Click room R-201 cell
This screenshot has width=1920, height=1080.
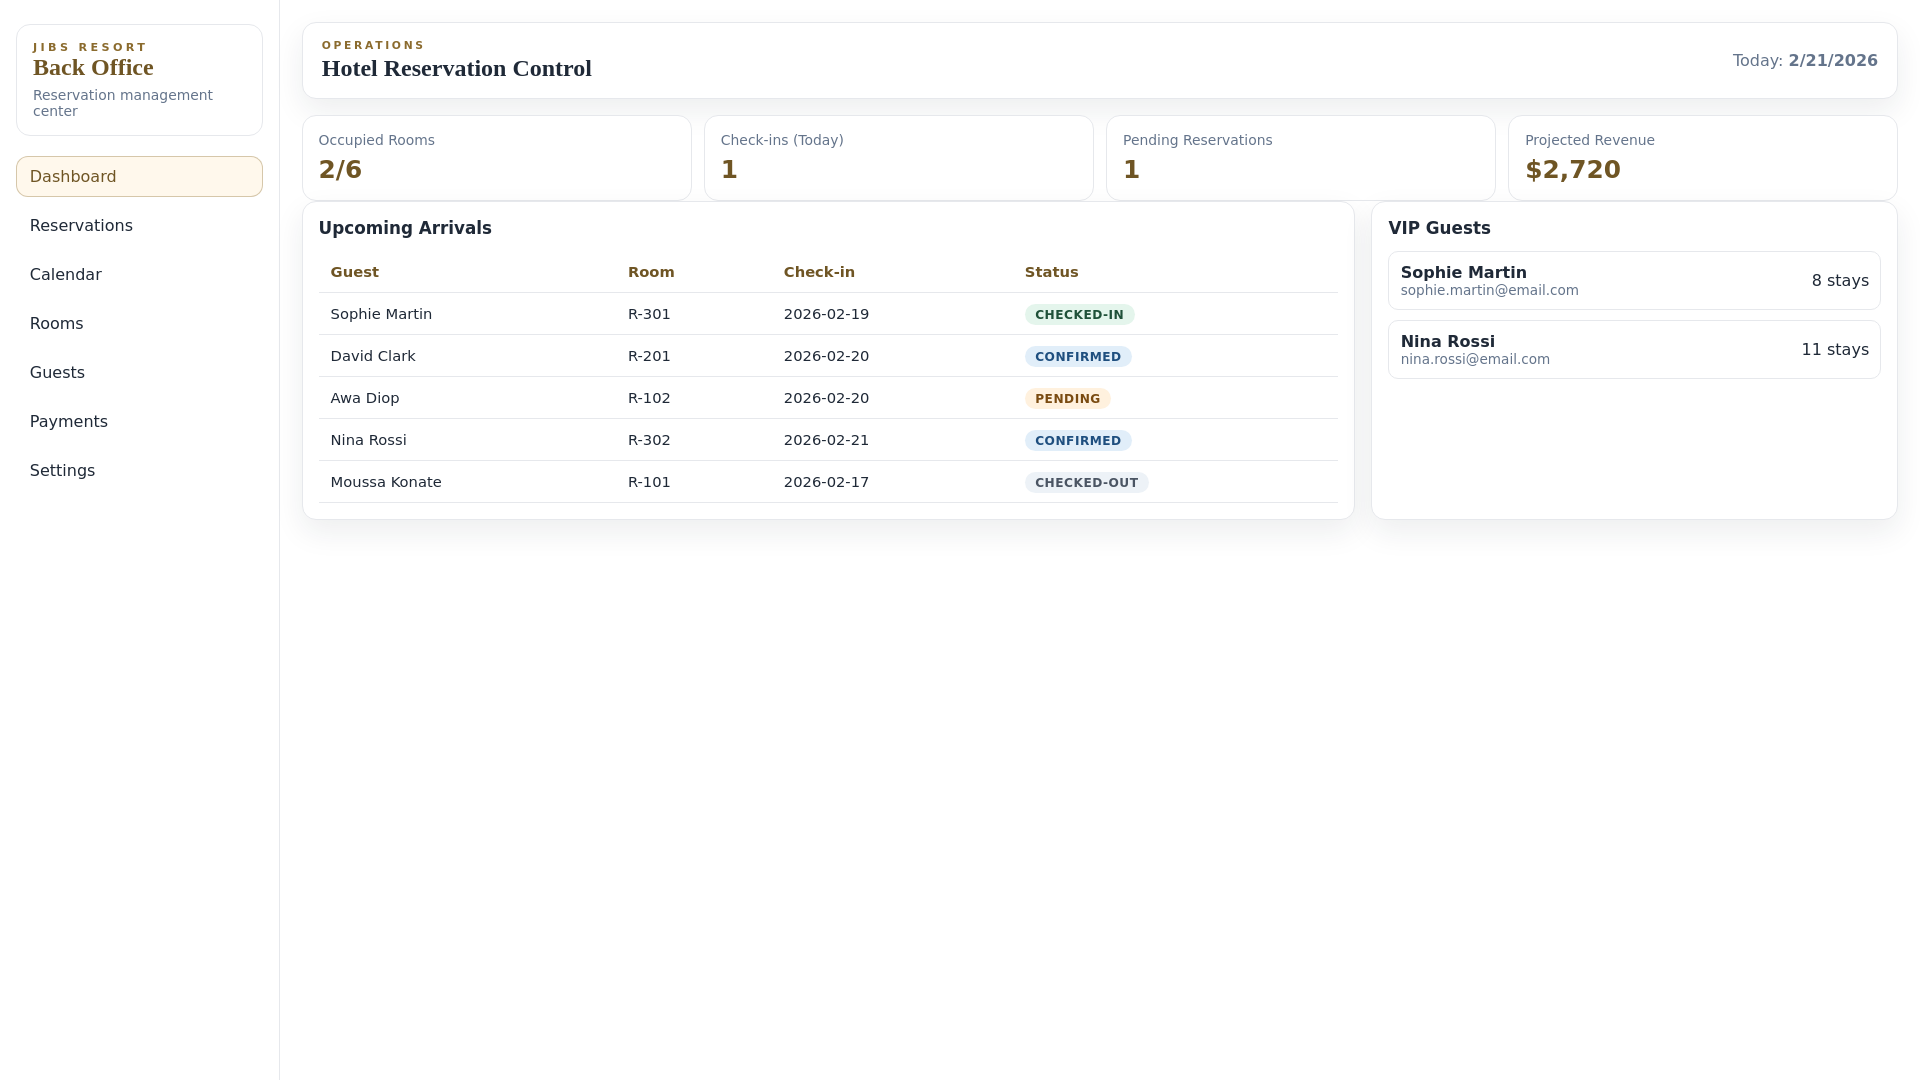[649, 356]
